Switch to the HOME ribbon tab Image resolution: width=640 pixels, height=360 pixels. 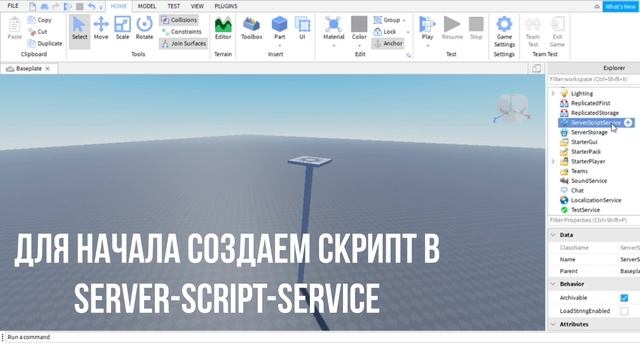[119, 6]
